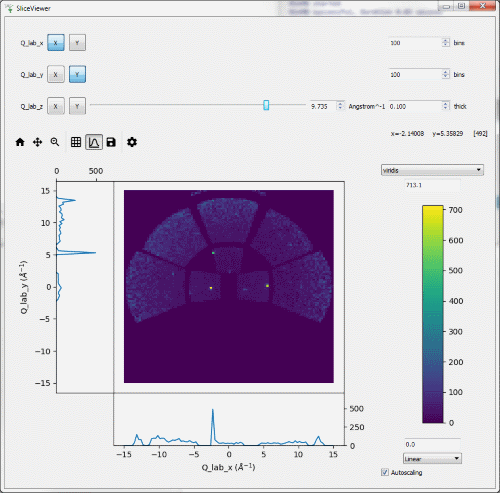This screenshot has height=493, width=500.
Task: Toggle grid lines icon in toolbar
Action: pos(76,142)
